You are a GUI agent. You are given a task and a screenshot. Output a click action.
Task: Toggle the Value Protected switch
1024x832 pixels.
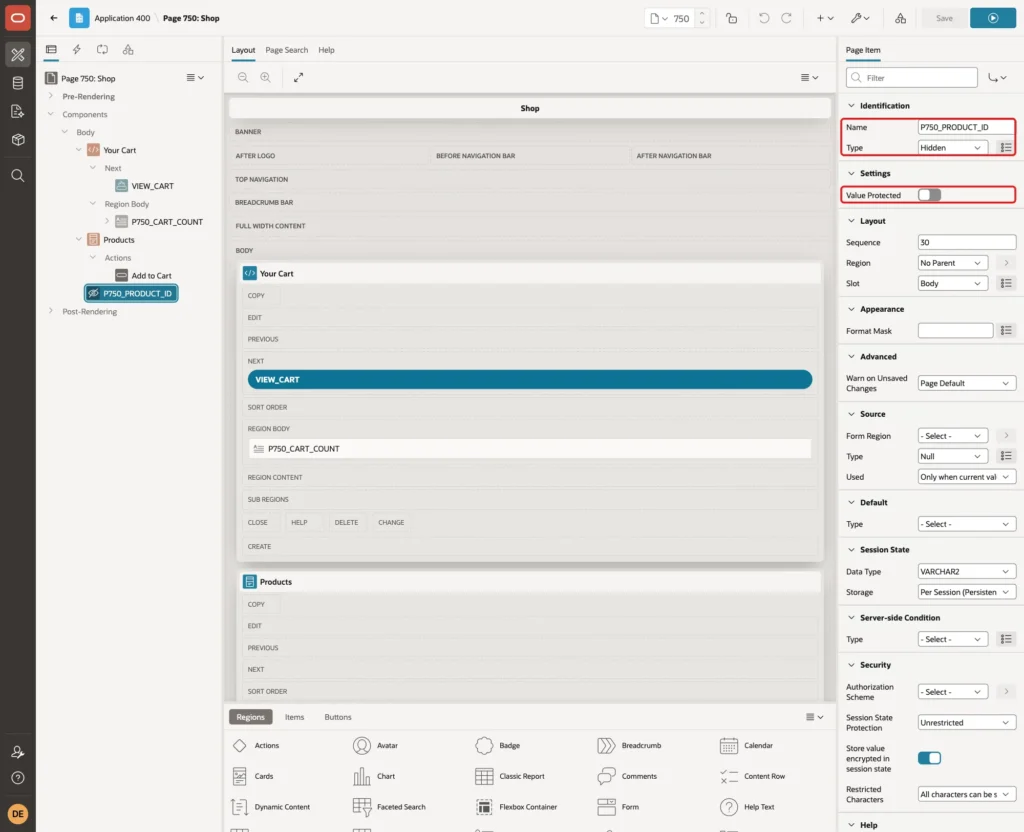tap(929, 195)
